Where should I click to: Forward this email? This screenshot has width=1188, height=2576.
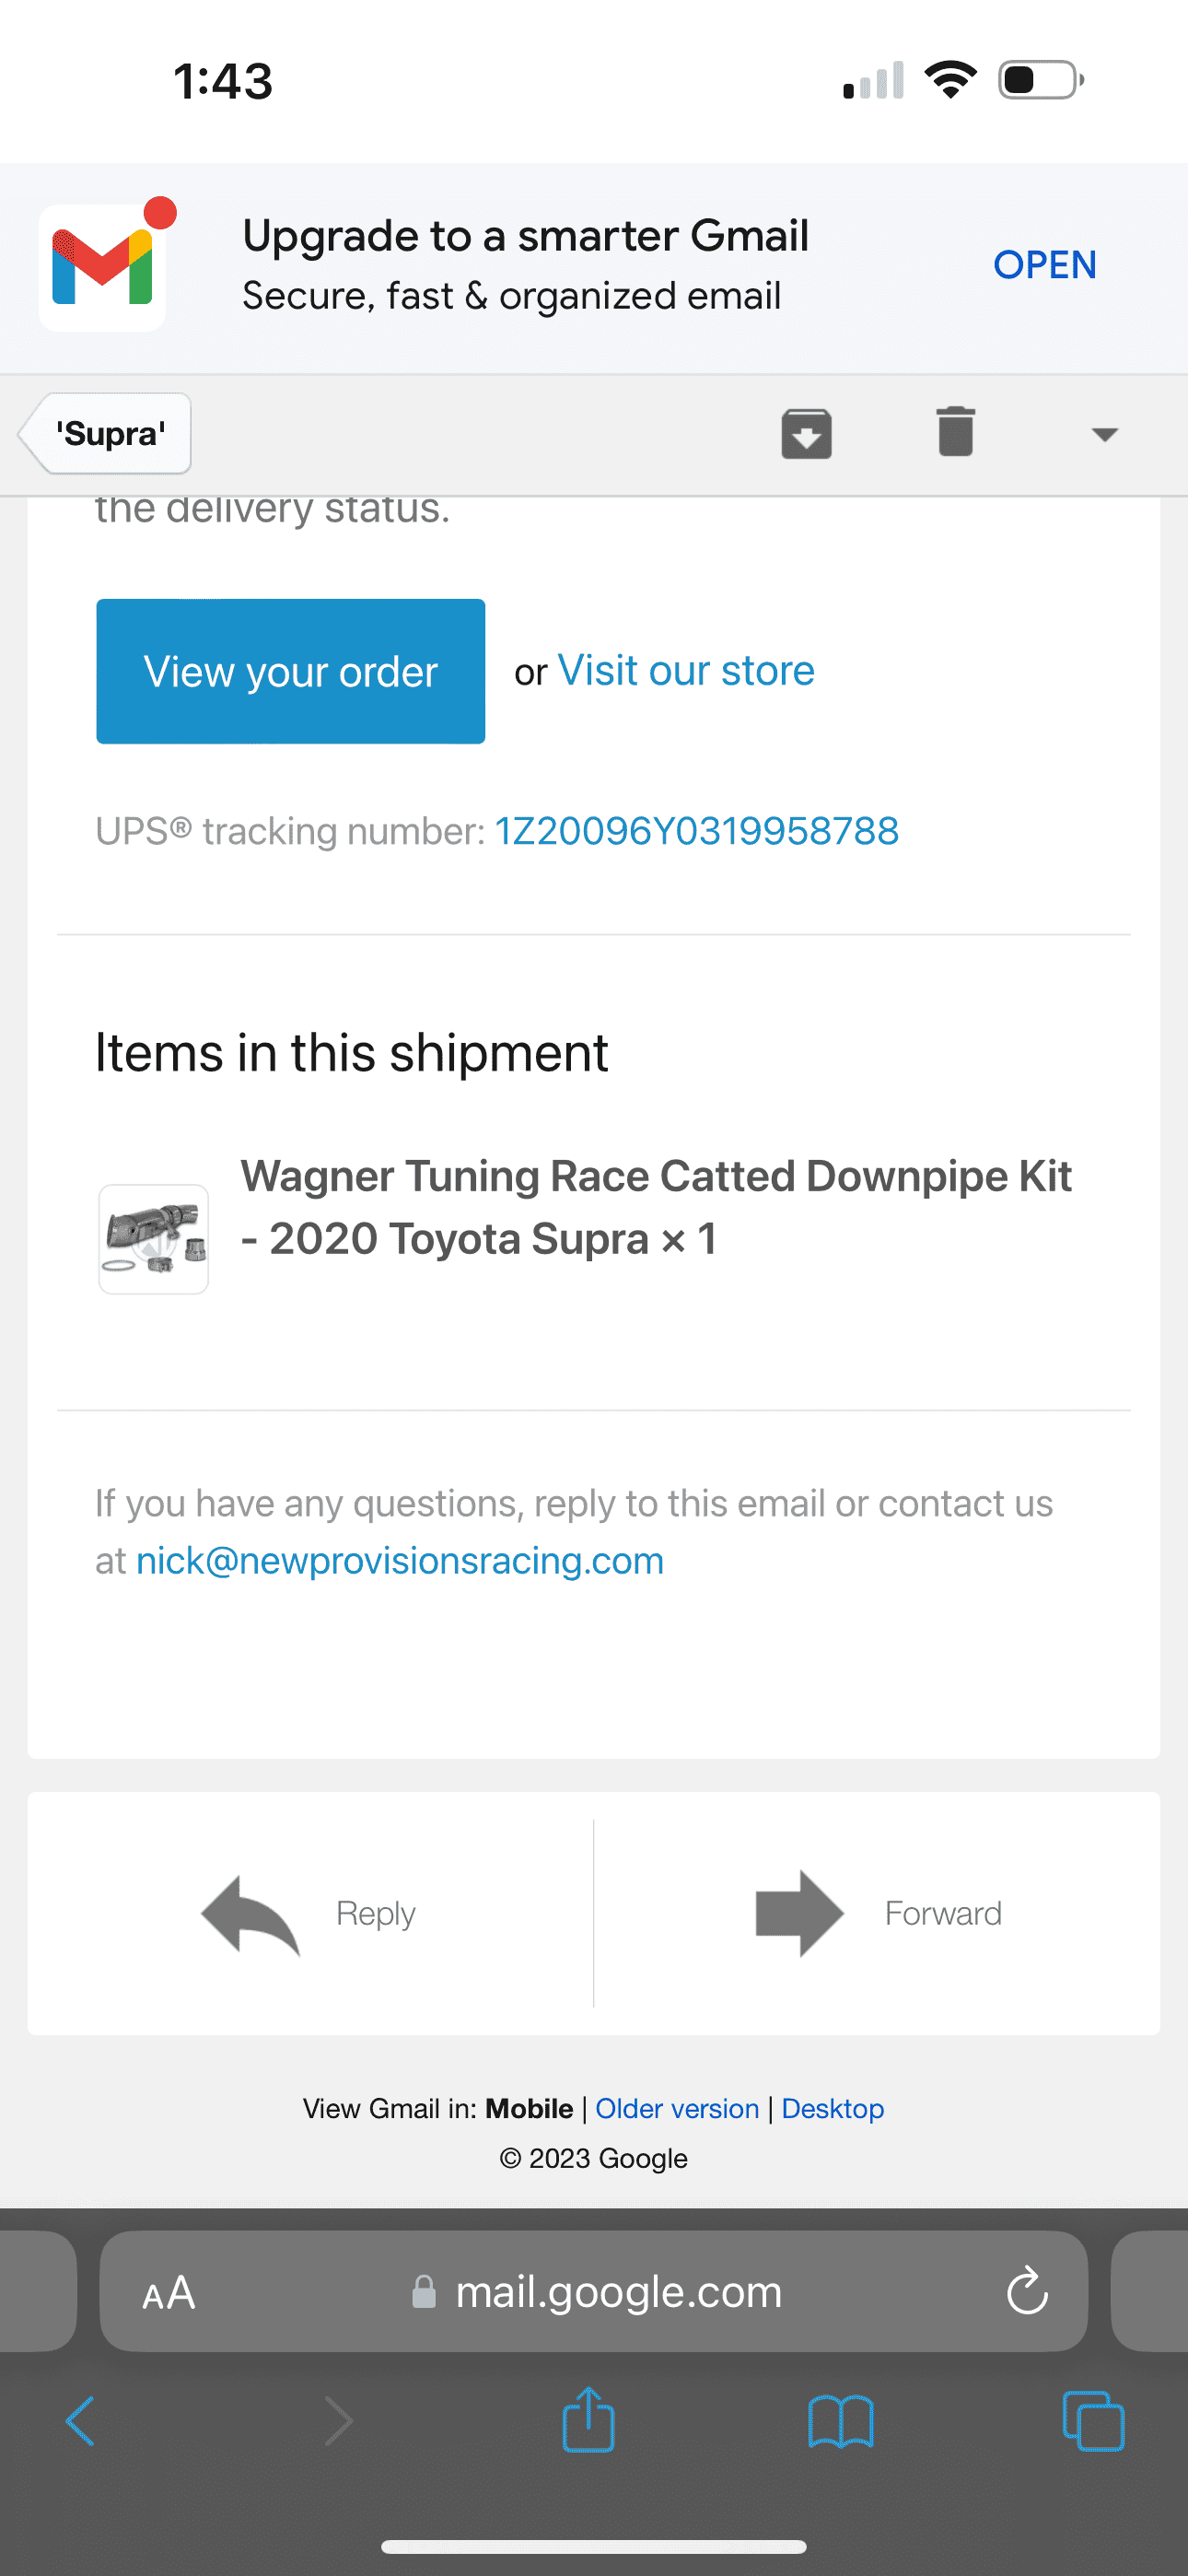point(878,1913)
